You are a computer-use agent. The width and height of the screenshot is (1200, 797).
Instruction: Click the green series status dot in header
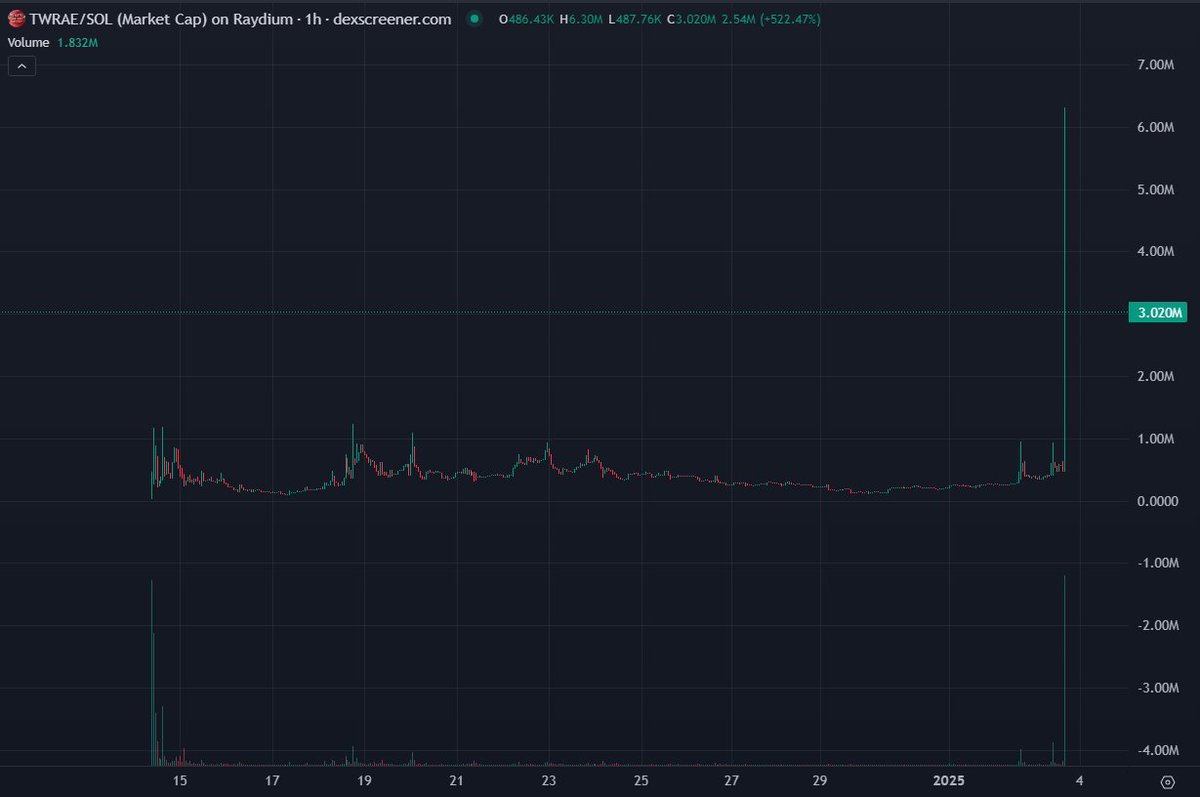point(476,18)
